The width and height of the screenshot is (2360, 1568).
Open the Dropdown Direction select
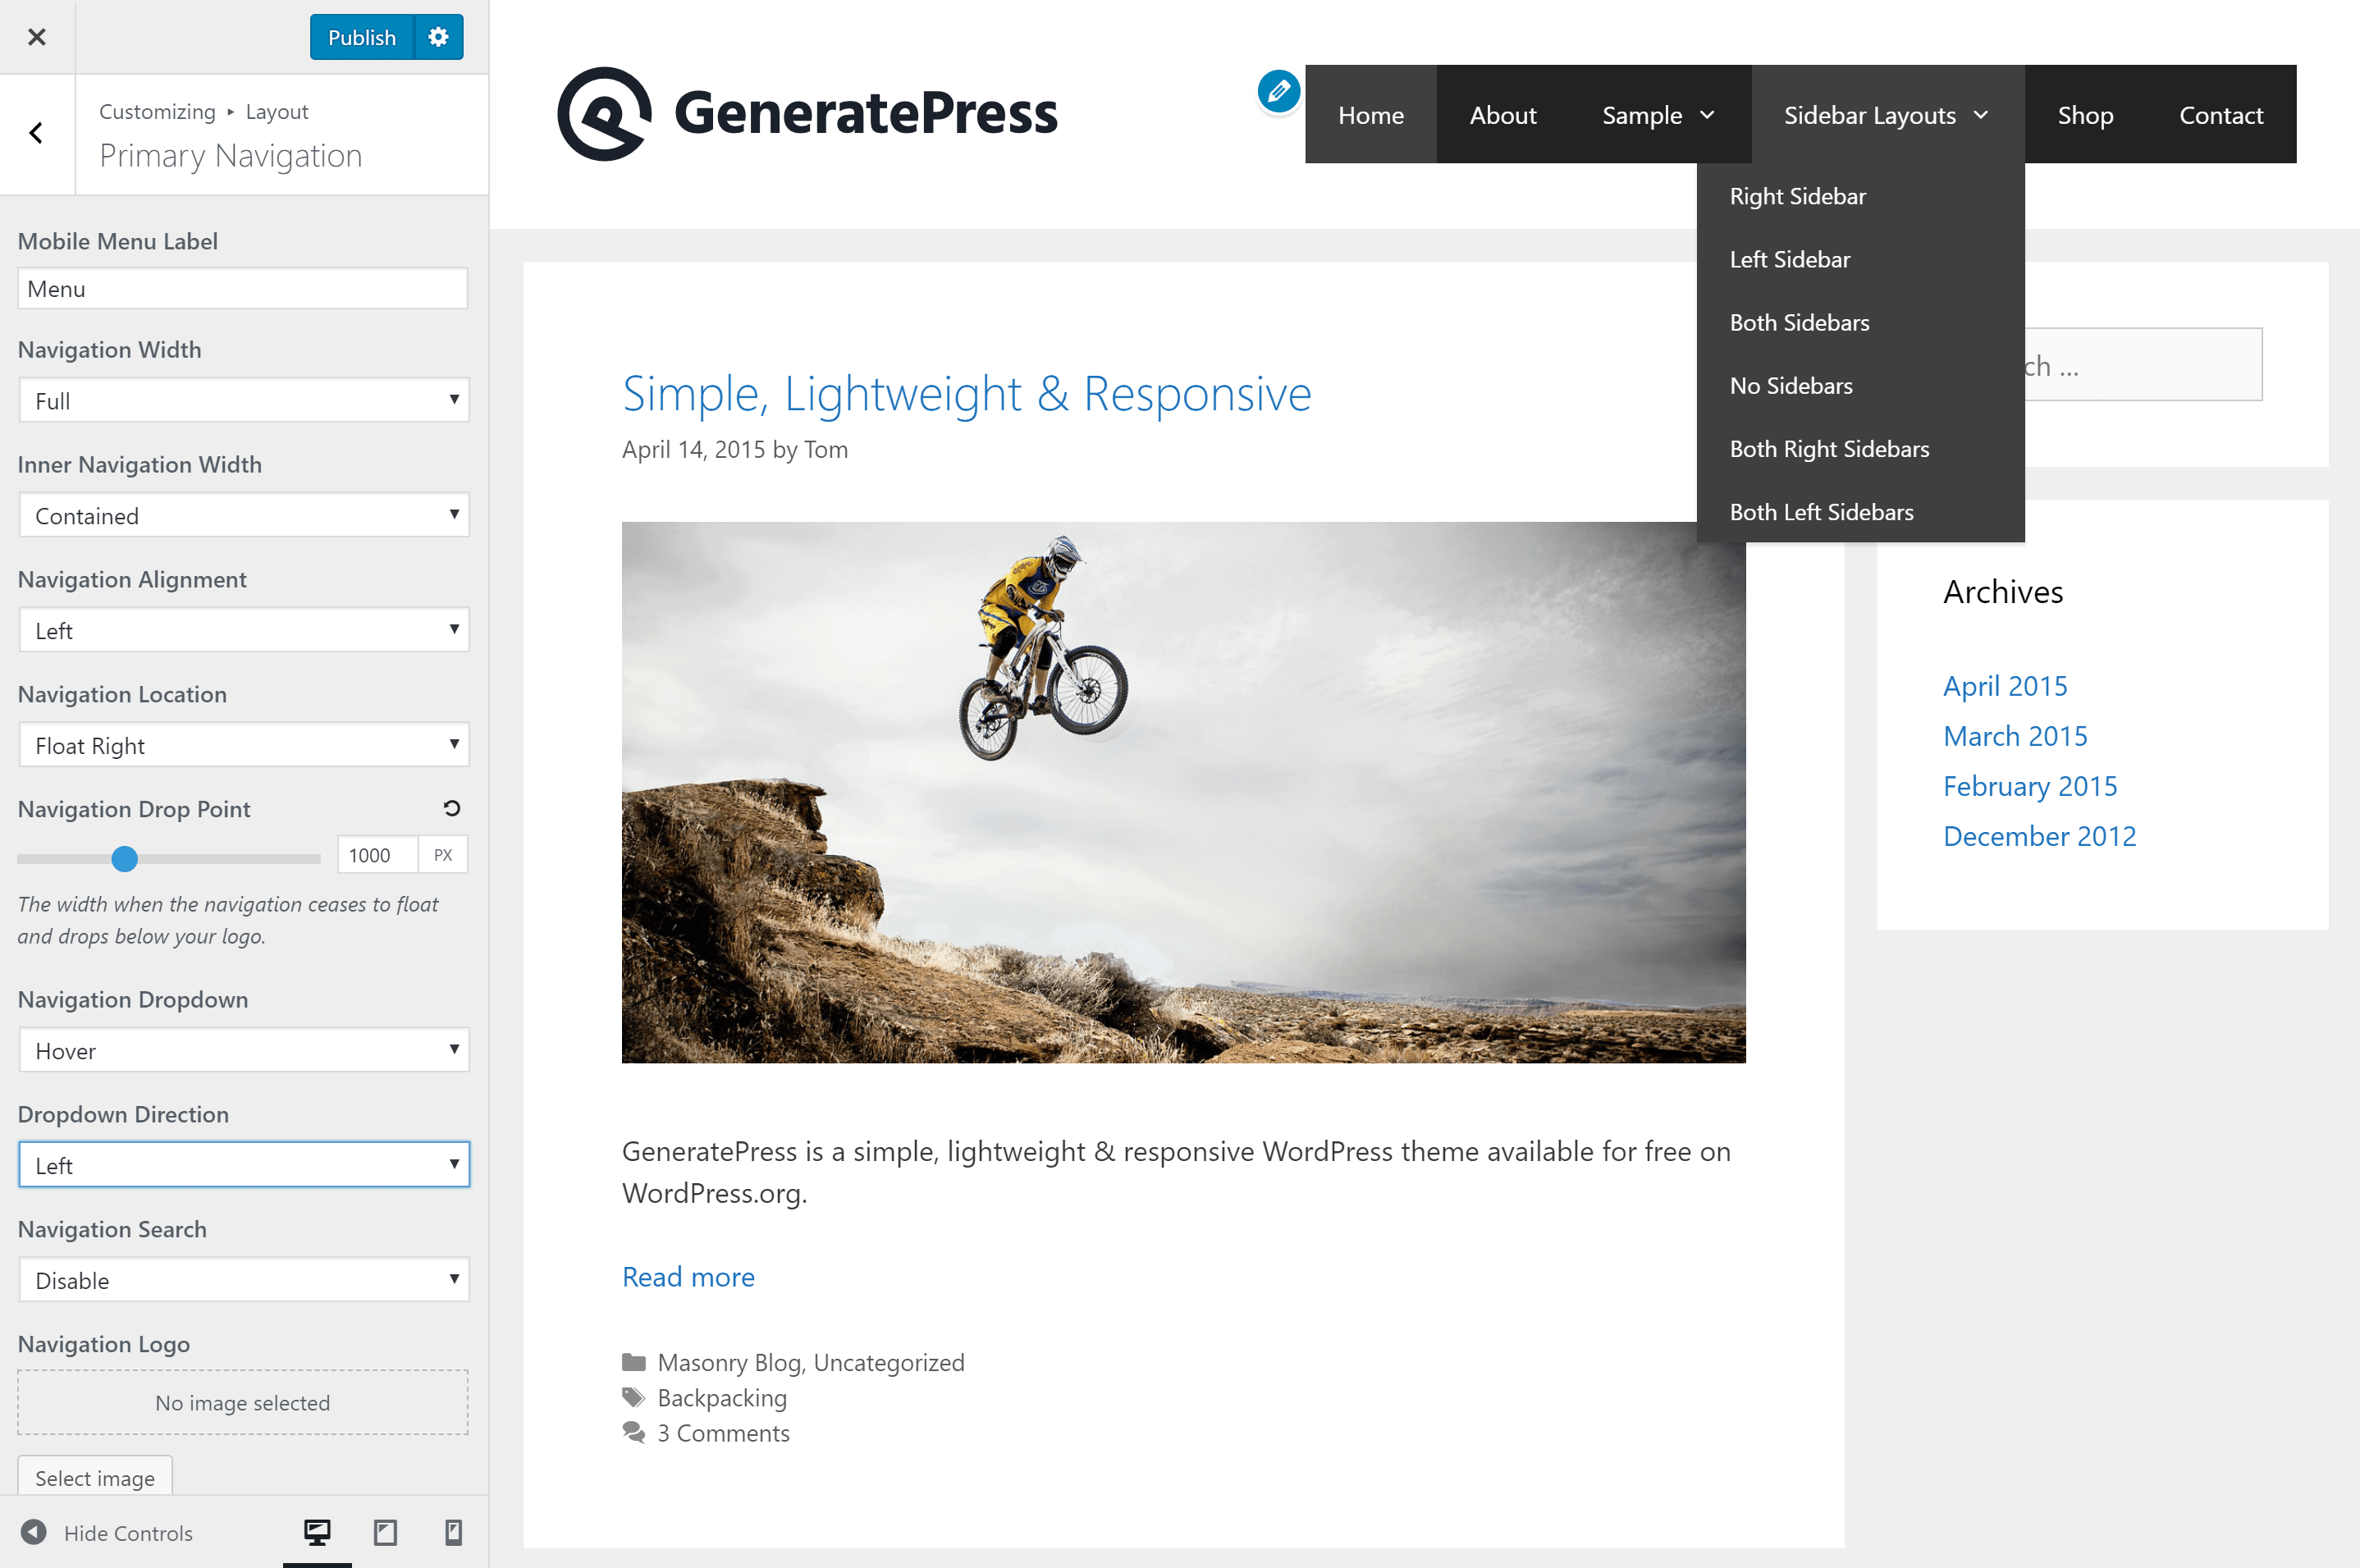[244, 1165]
